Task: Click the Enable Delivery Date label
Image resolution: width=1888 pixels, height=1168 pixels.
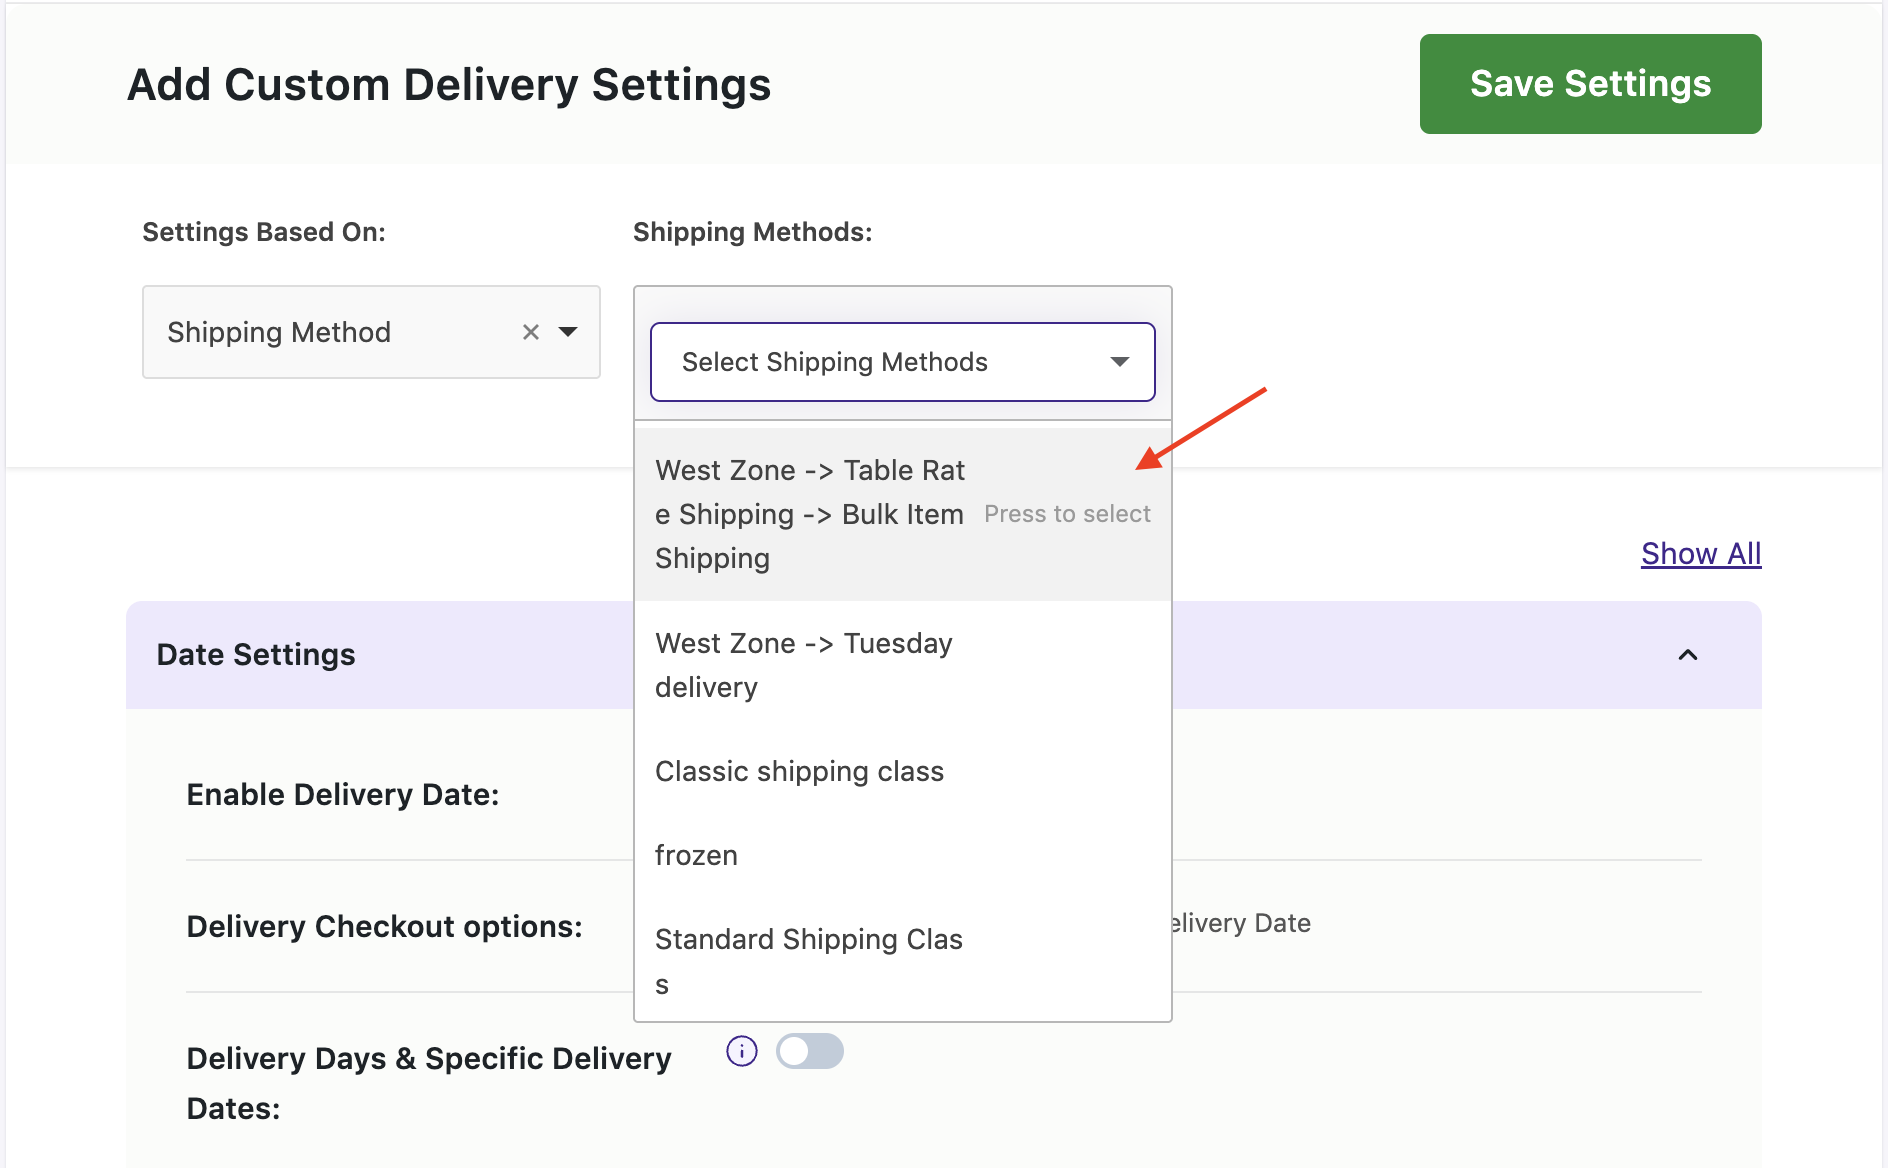Action: pos(342,794)
